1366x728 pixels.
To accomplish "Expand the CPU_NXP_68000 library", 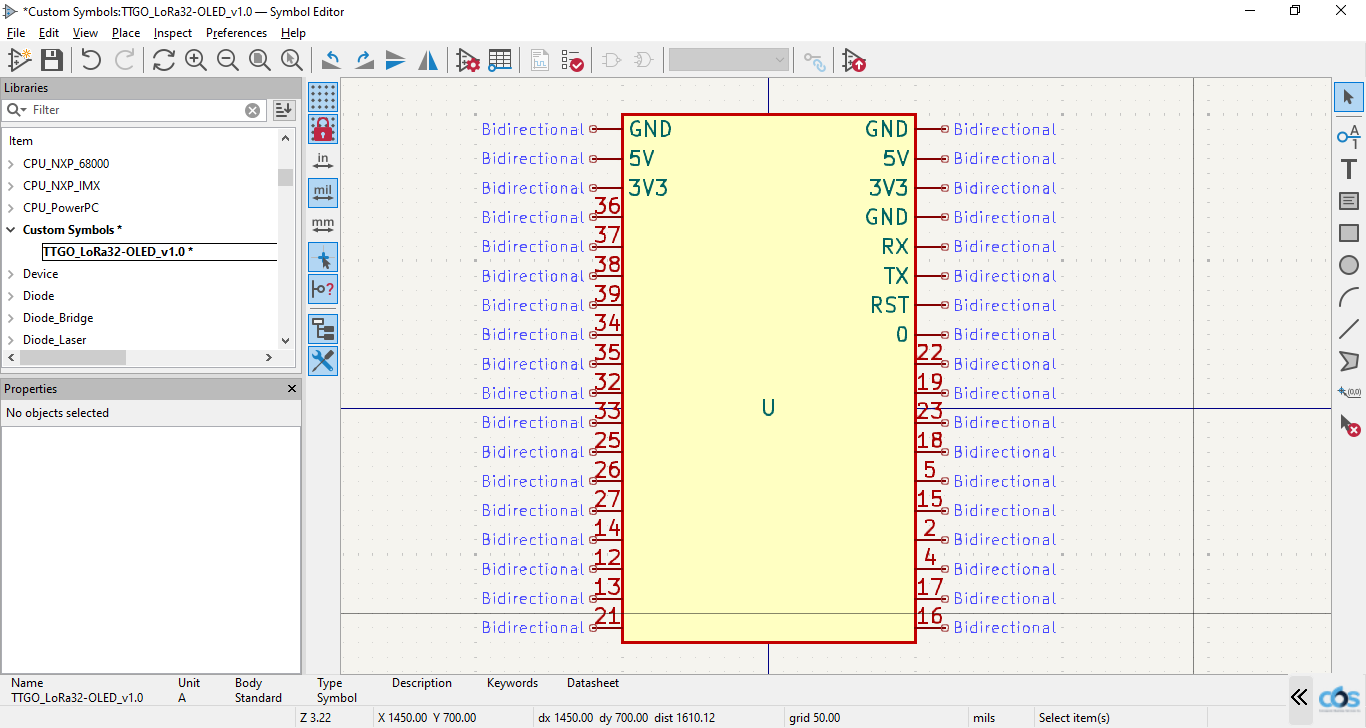I will pyautogui.click(x=11, y=164).
